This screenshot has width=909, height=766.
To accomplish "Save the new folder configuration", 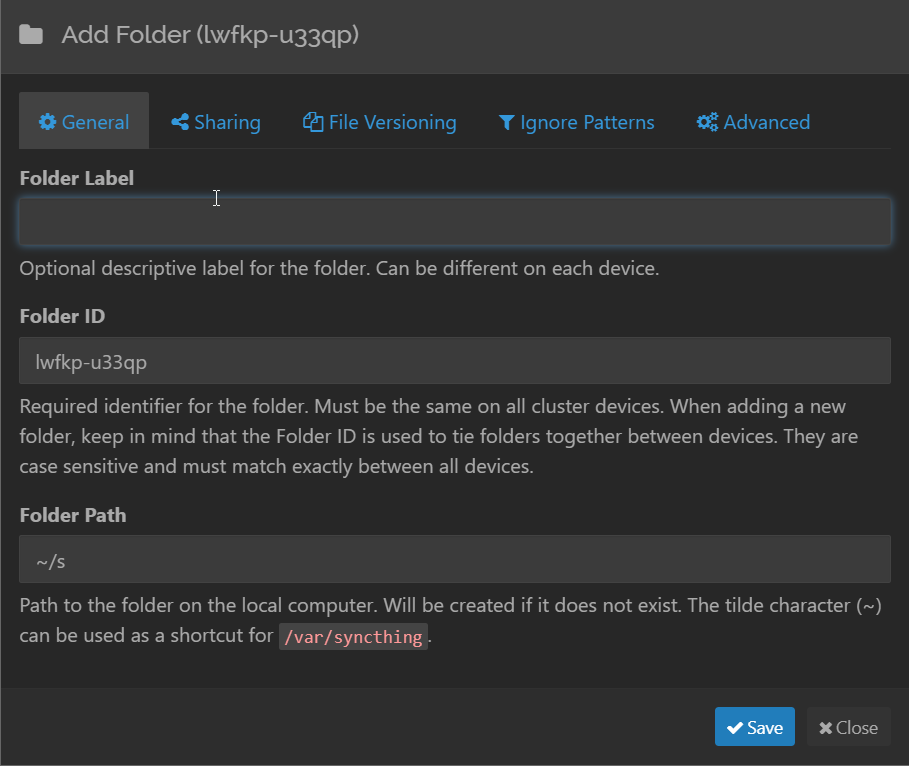I will pyautogui.click(x=754, y=727).
